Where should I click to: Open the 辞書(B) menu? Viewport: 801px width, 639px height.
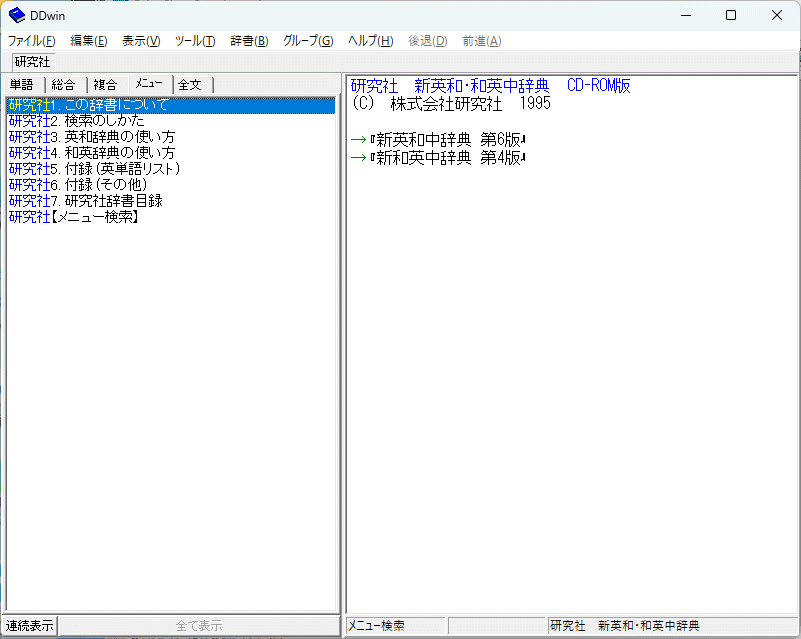tap(249, 41)
